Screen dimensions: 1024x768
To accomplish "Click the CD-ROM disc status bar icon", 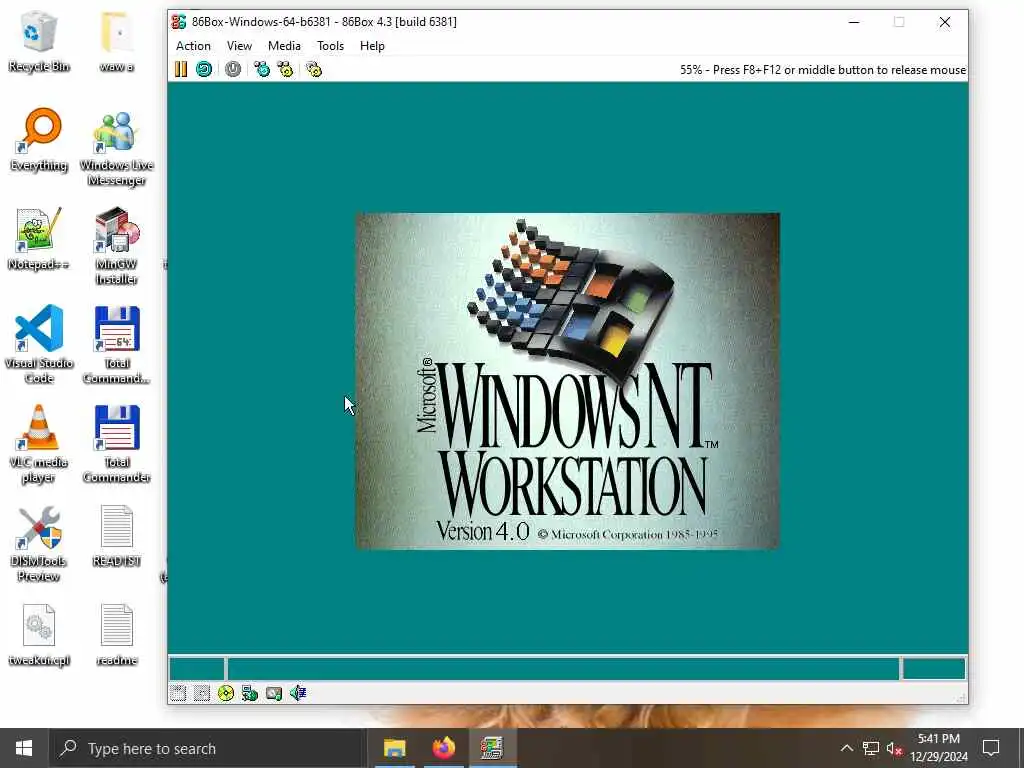I will tap(226, 694).
